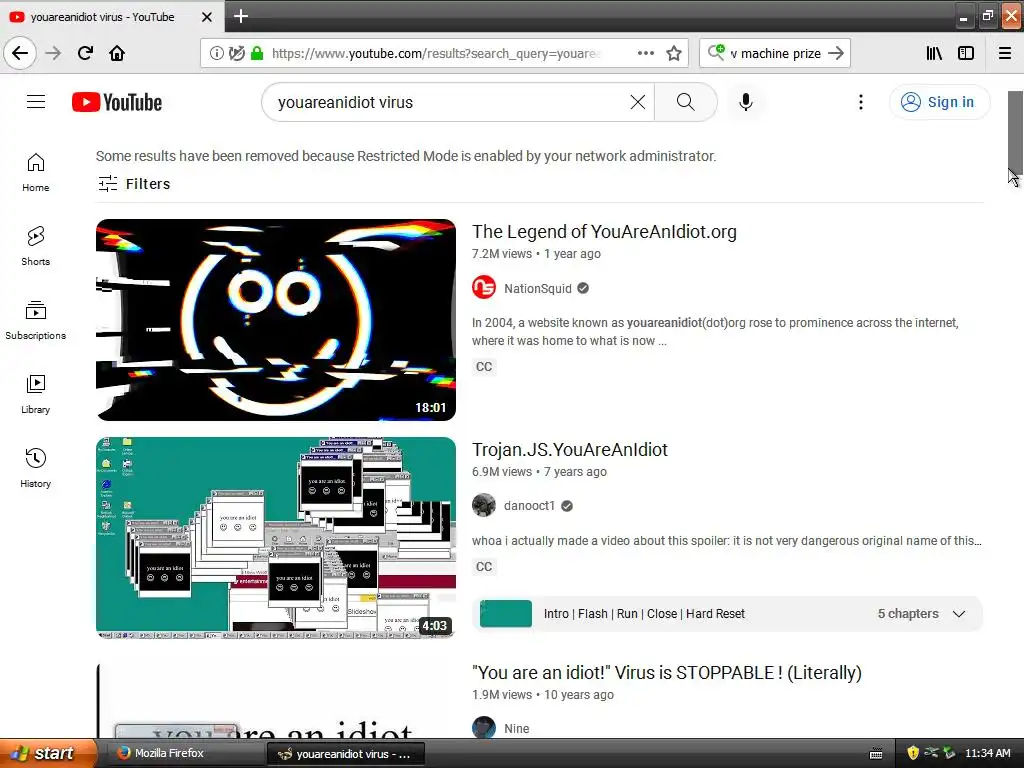This screenshot has height=768, width=1024.
Task: Open "You are an idiot!" Virus is STOPPABLE title
Action: tap(667, 673)
